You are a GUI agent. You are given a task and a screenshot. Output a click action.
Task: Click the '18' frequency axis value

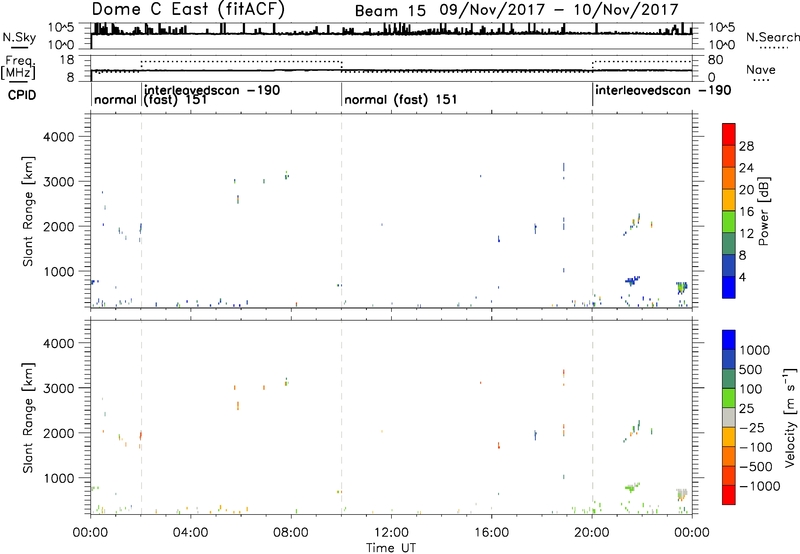(67, 60)
